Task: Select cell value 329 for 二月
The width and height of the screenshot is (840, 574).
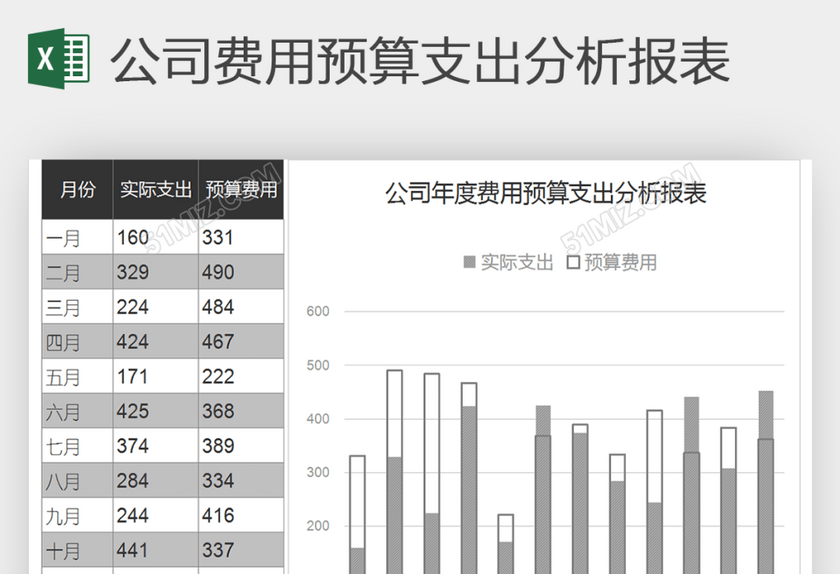Action: [x=133, y=272]
